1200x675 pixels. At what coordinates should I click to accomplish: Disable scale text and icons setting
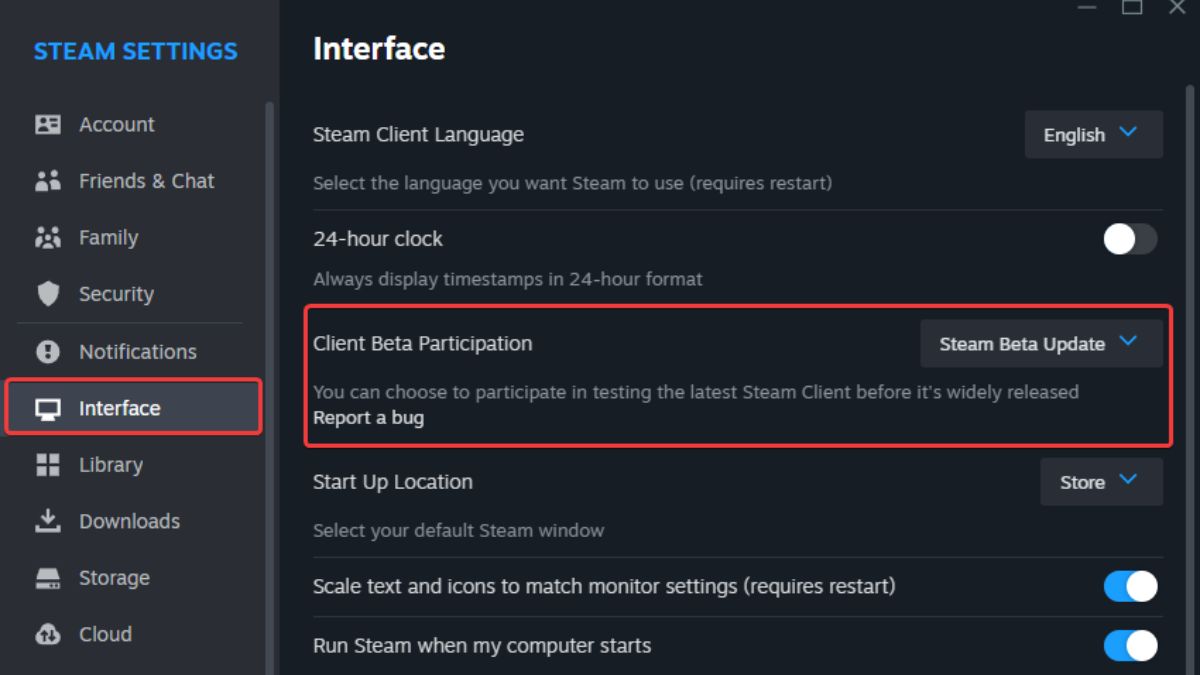pyautogui.click(x=1129, y=586)
